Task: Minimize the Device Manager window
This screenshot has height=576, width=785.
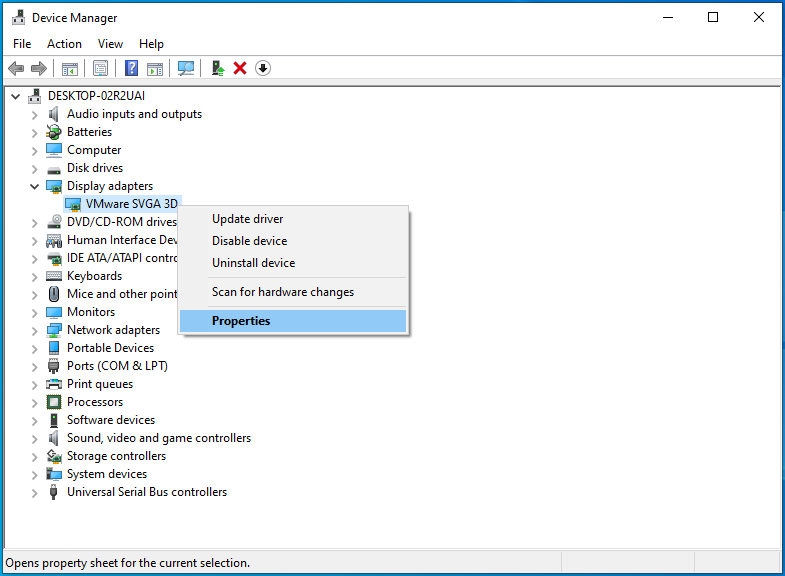Action: click(x=668, y=18)
